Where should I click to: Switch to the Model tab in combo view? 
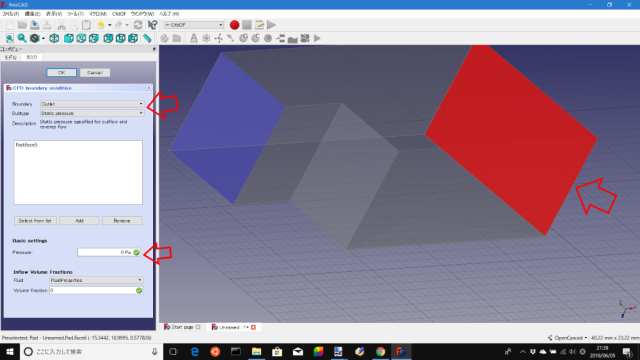point(11,57)
